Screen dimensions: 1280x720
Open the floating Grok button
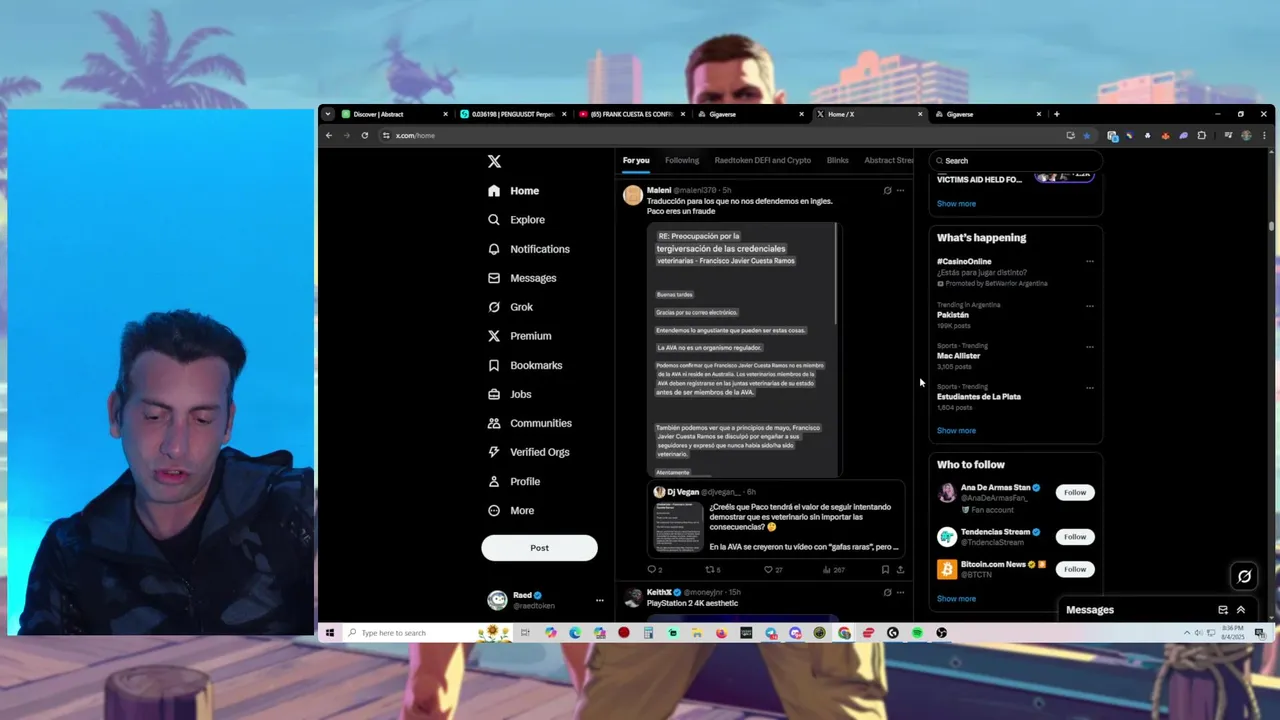1244,576
